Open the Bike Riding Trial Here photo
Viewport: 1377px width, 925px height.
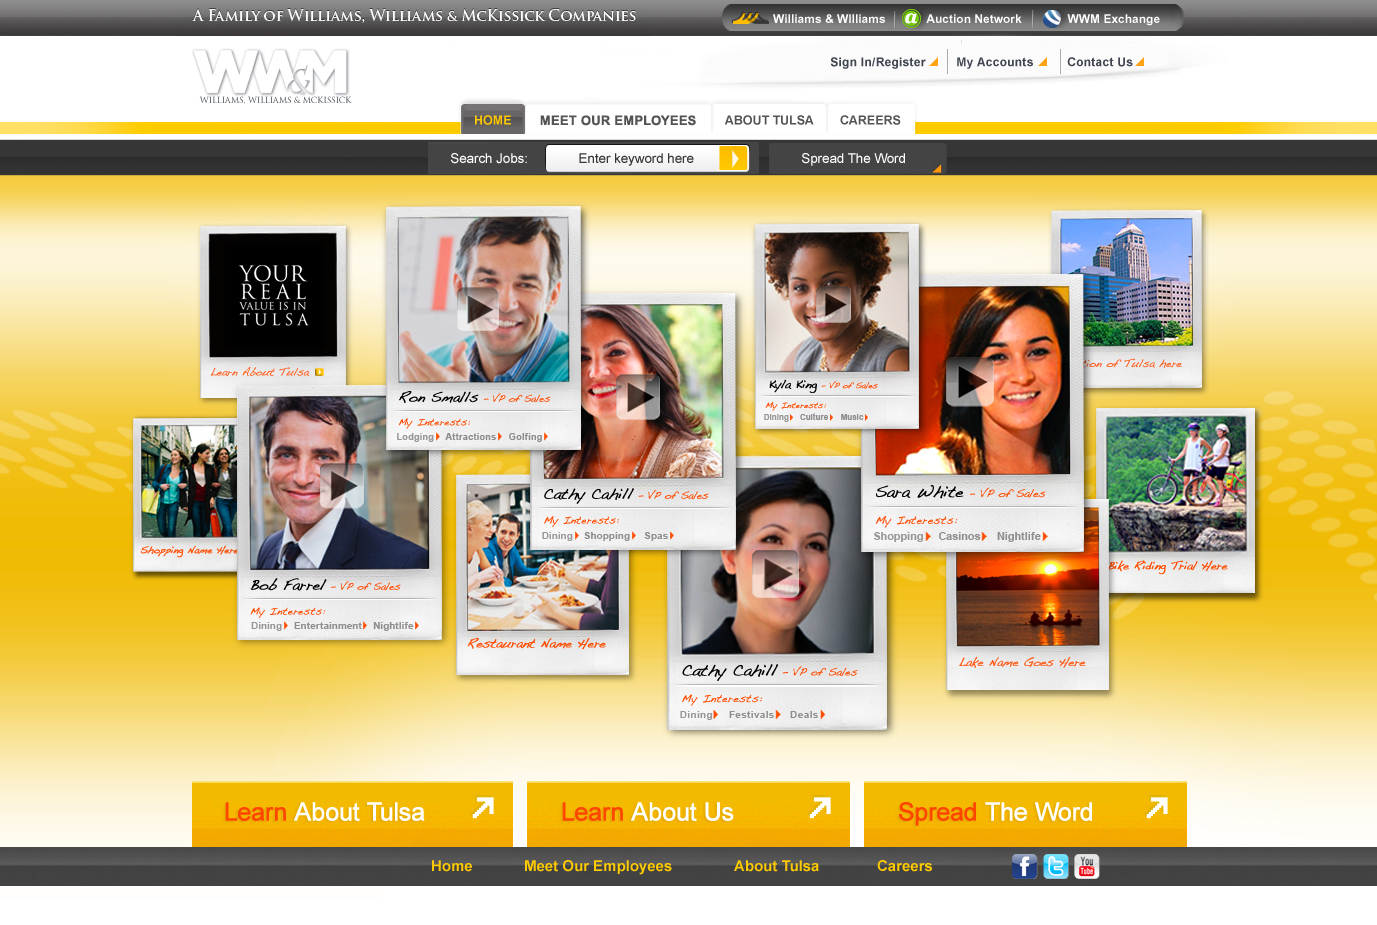tap(1177, 484)
